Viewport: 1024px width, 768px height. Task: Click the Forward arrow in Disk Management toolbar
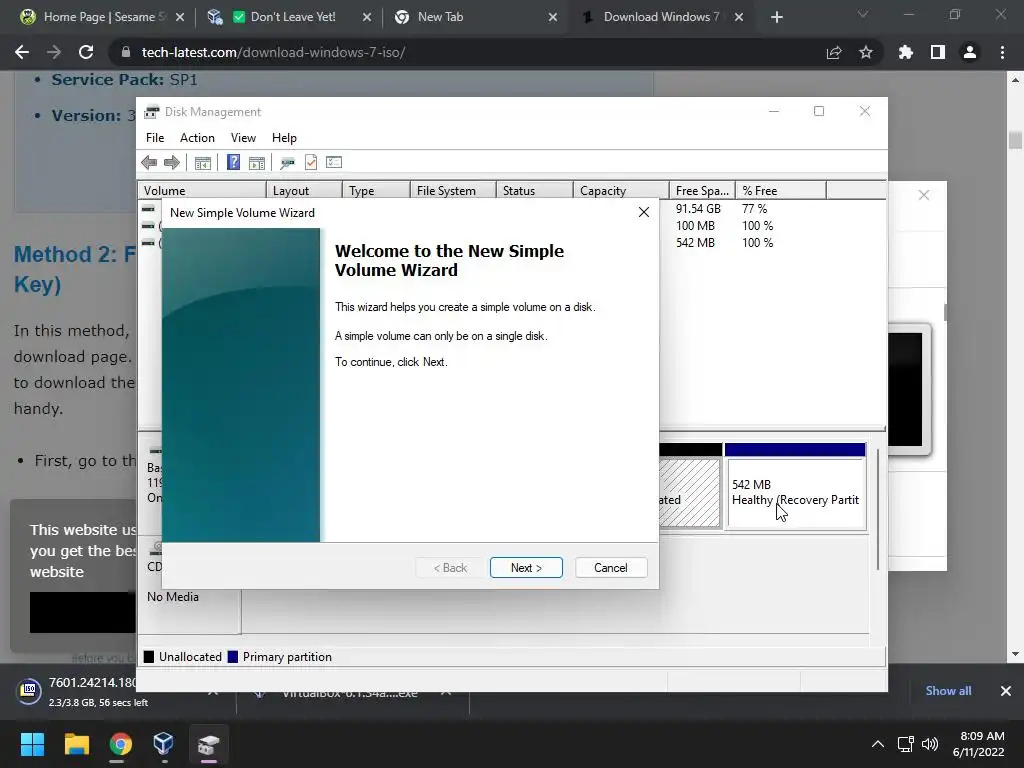coord(172,163)
